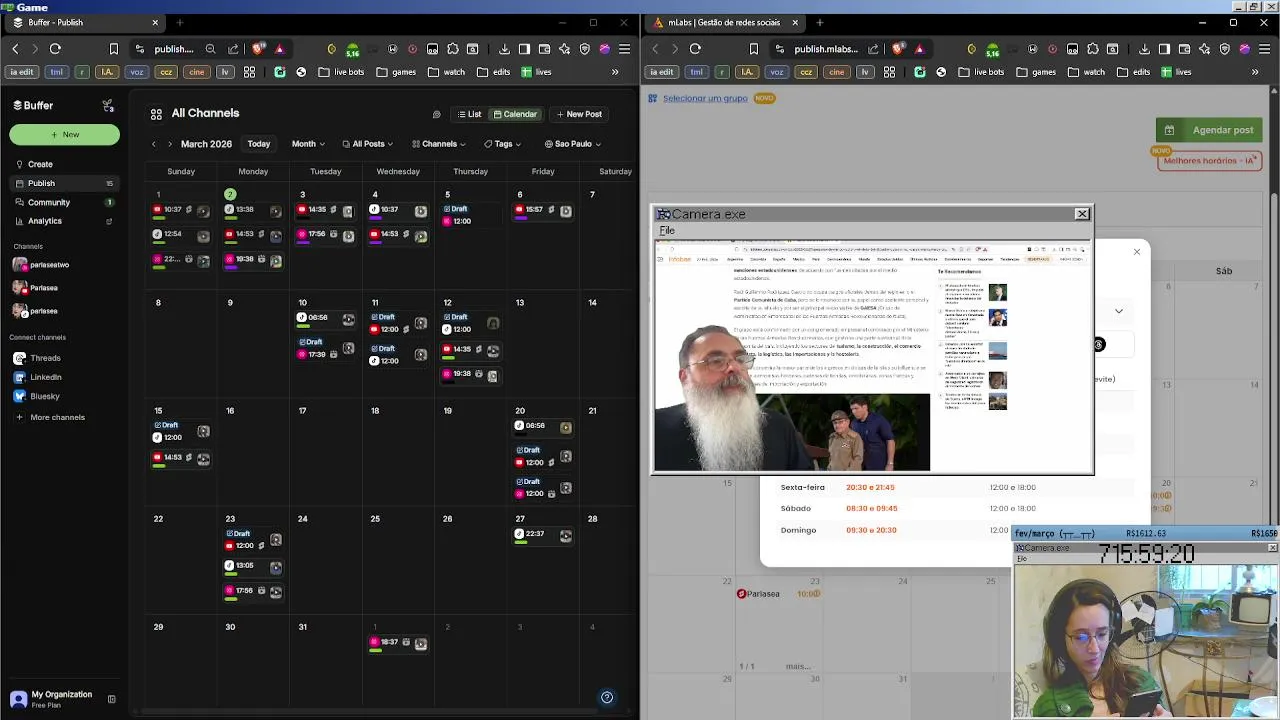Image resolution: width=1280 pixels, height=720 pixels.
Task: Open File menu in Camera.exe window
Action: (x=667, y=230)
